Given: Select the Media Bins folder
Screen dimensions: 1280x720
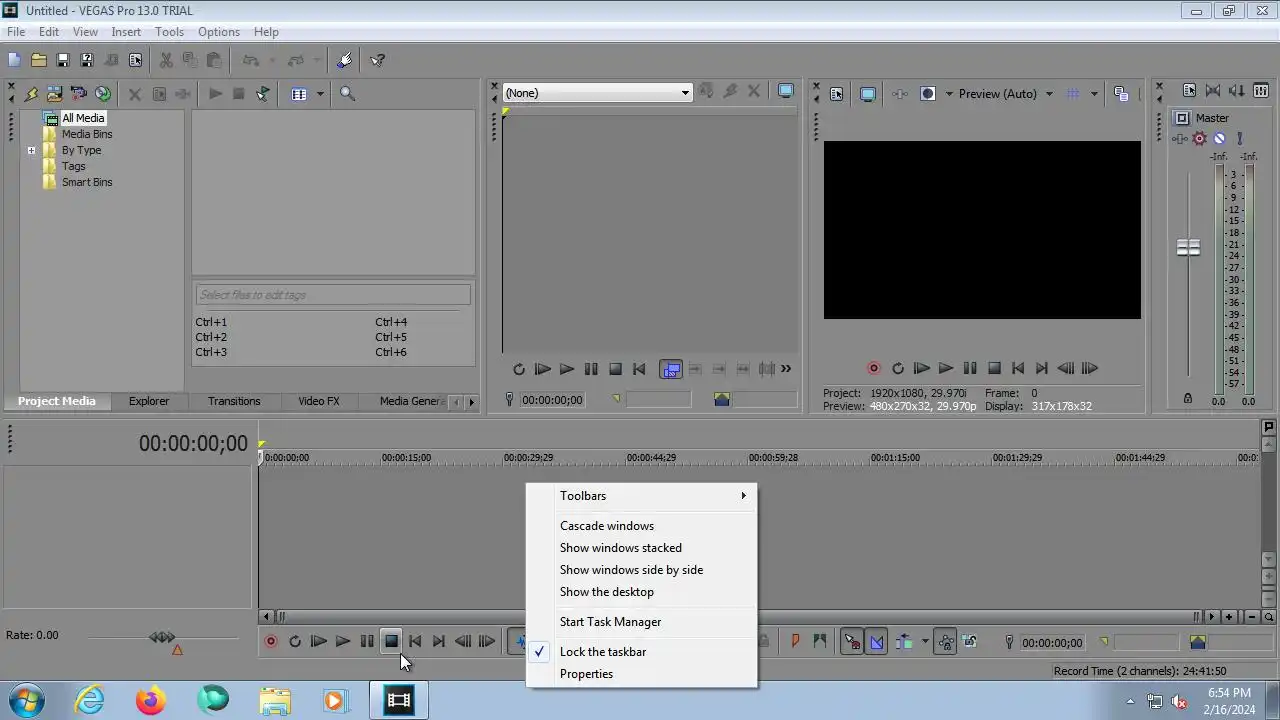Looking at the screenshot, I should pos(87,134).
